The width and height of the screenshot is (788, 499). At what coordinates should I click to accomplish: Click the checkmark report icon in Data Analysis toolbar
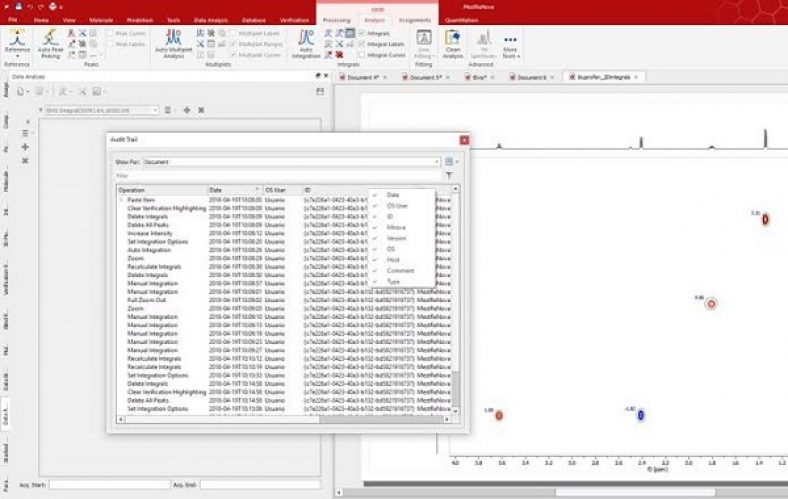tap(97, 91)
